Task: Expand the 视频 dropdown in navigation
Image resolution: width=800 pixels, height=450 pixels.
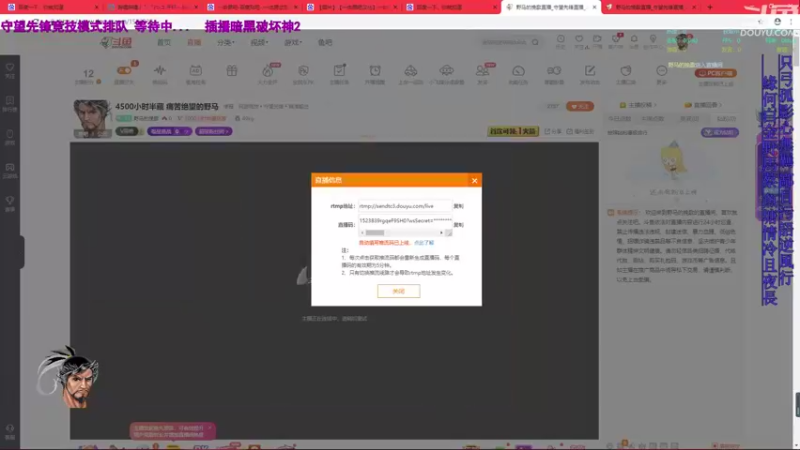Action: pyautogui.click(x=259, y=42)
